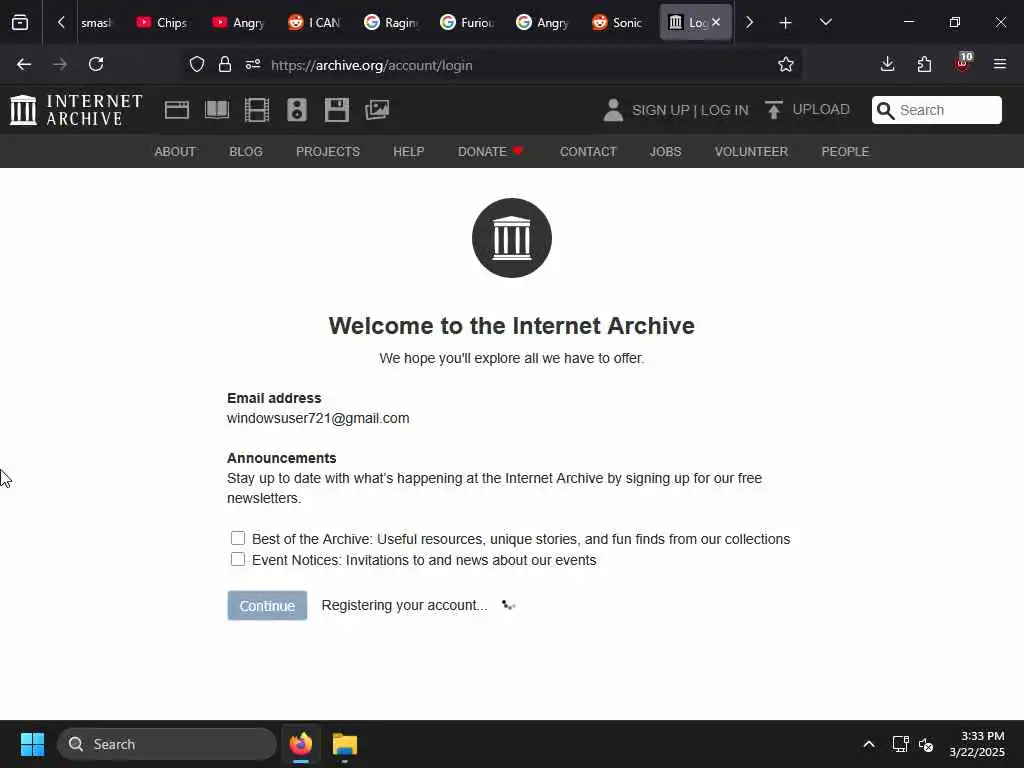Open the uBlock extension with 10 badge

(x=963, y=63)
